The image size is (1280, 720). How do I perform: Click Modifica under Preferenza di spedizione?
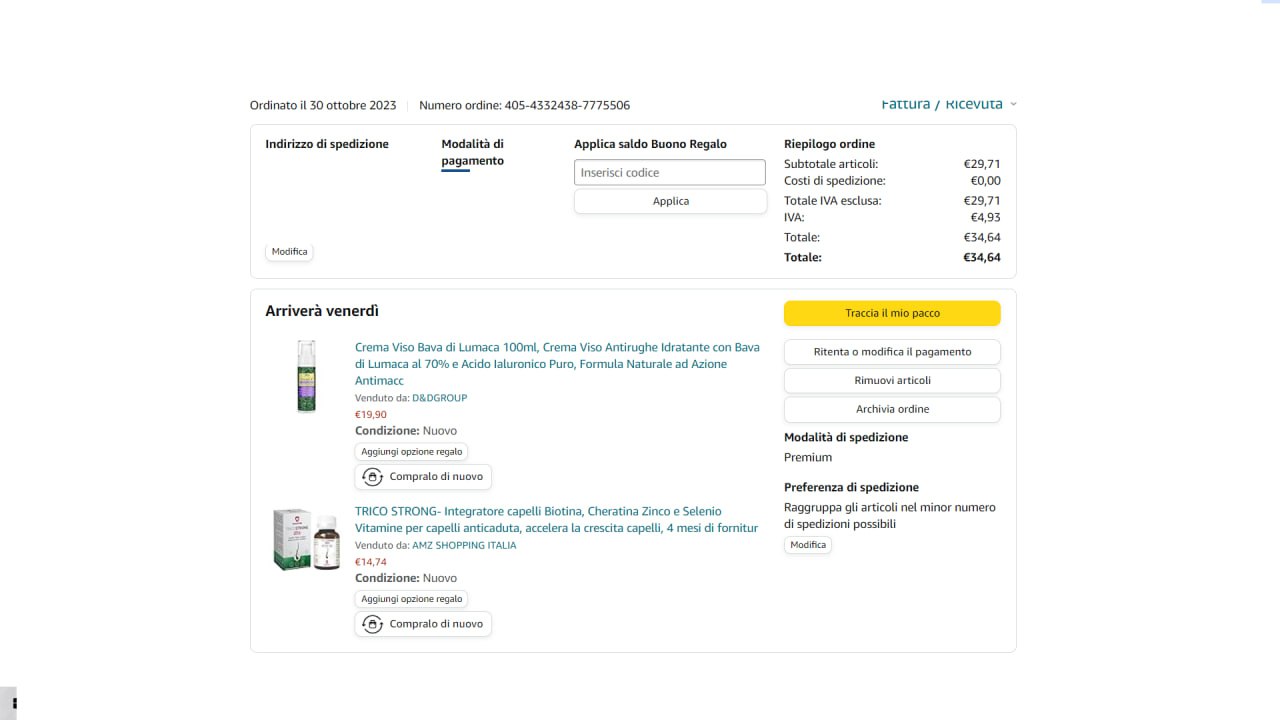pyautogui.click(x=808, y=545)
